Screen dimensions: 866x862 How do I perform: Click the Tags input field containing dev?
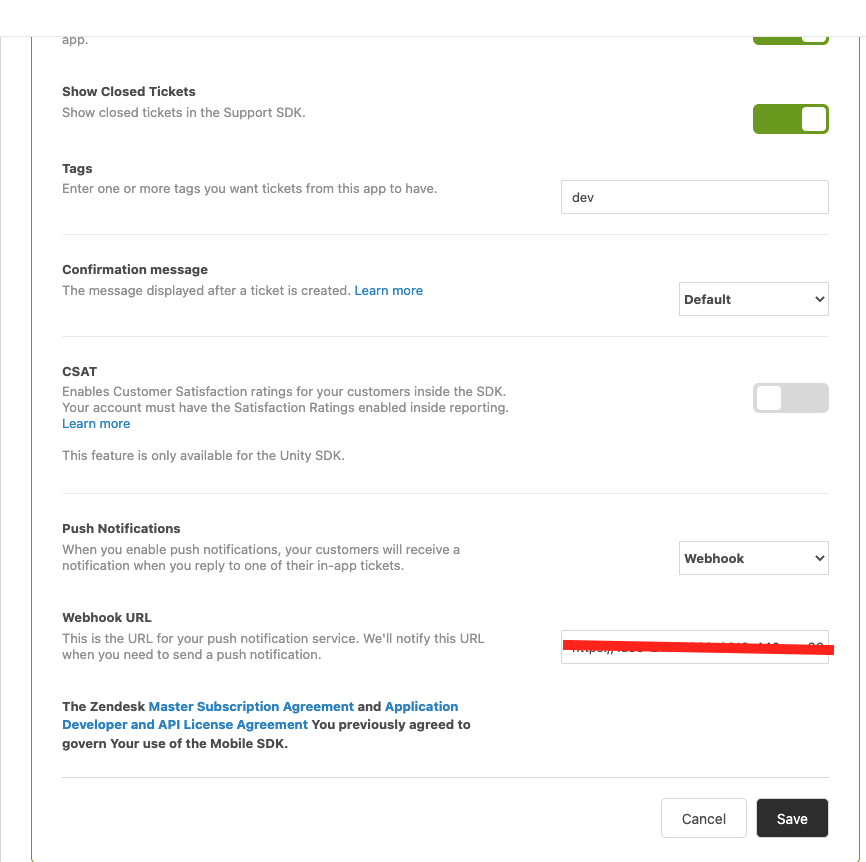[694, 197]
